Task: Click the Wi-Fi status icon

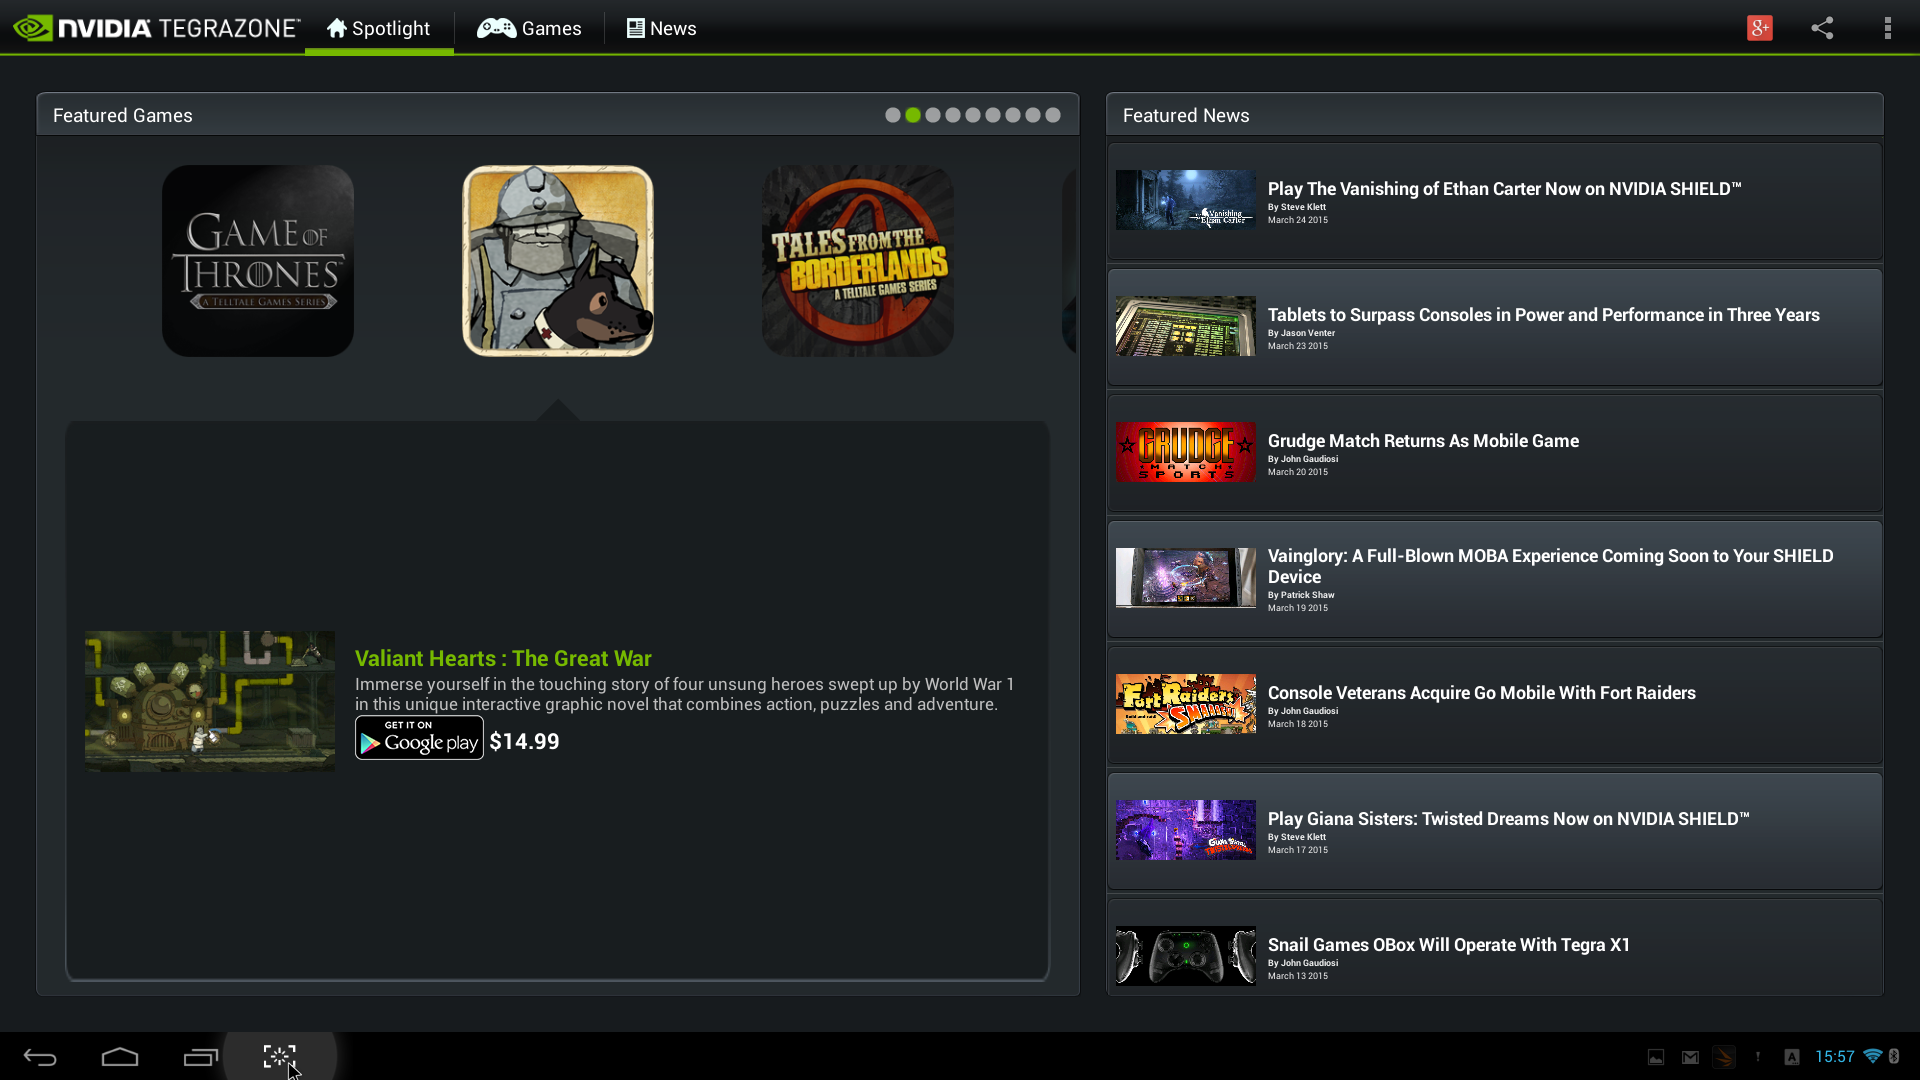Action: click(x=1873, y=1056)
